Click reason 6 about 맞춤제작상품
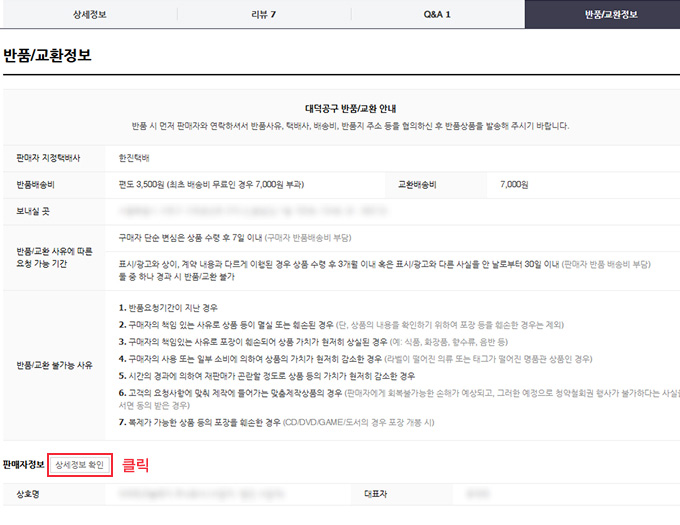The height and width of the screenshot is (525, 680). (x=399, y=399)
